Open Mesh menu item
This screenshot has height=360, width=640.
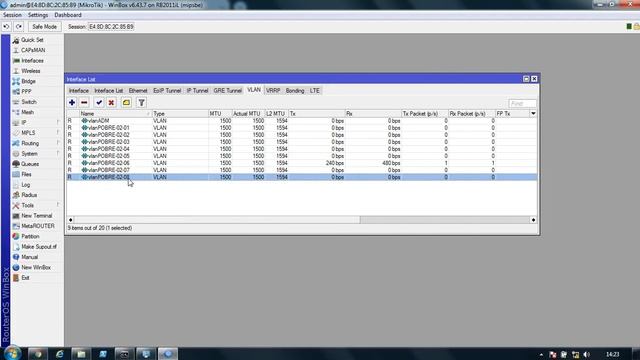click(27, 112)
